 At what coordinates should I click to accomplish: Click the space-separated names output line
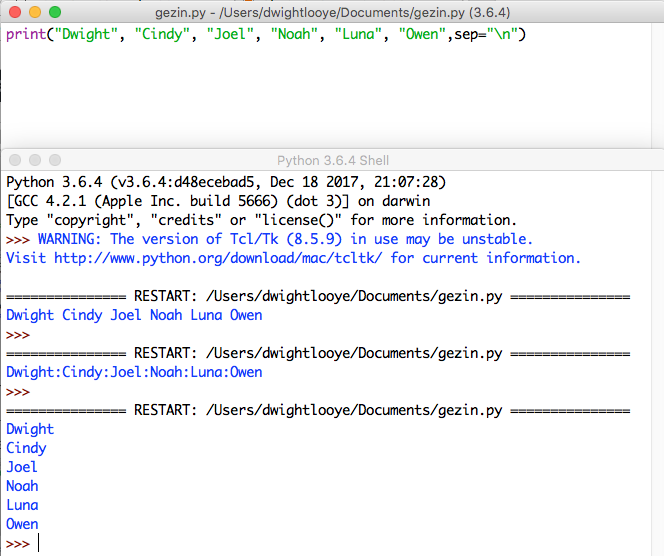pyautogui.click(x=134, y=315)
